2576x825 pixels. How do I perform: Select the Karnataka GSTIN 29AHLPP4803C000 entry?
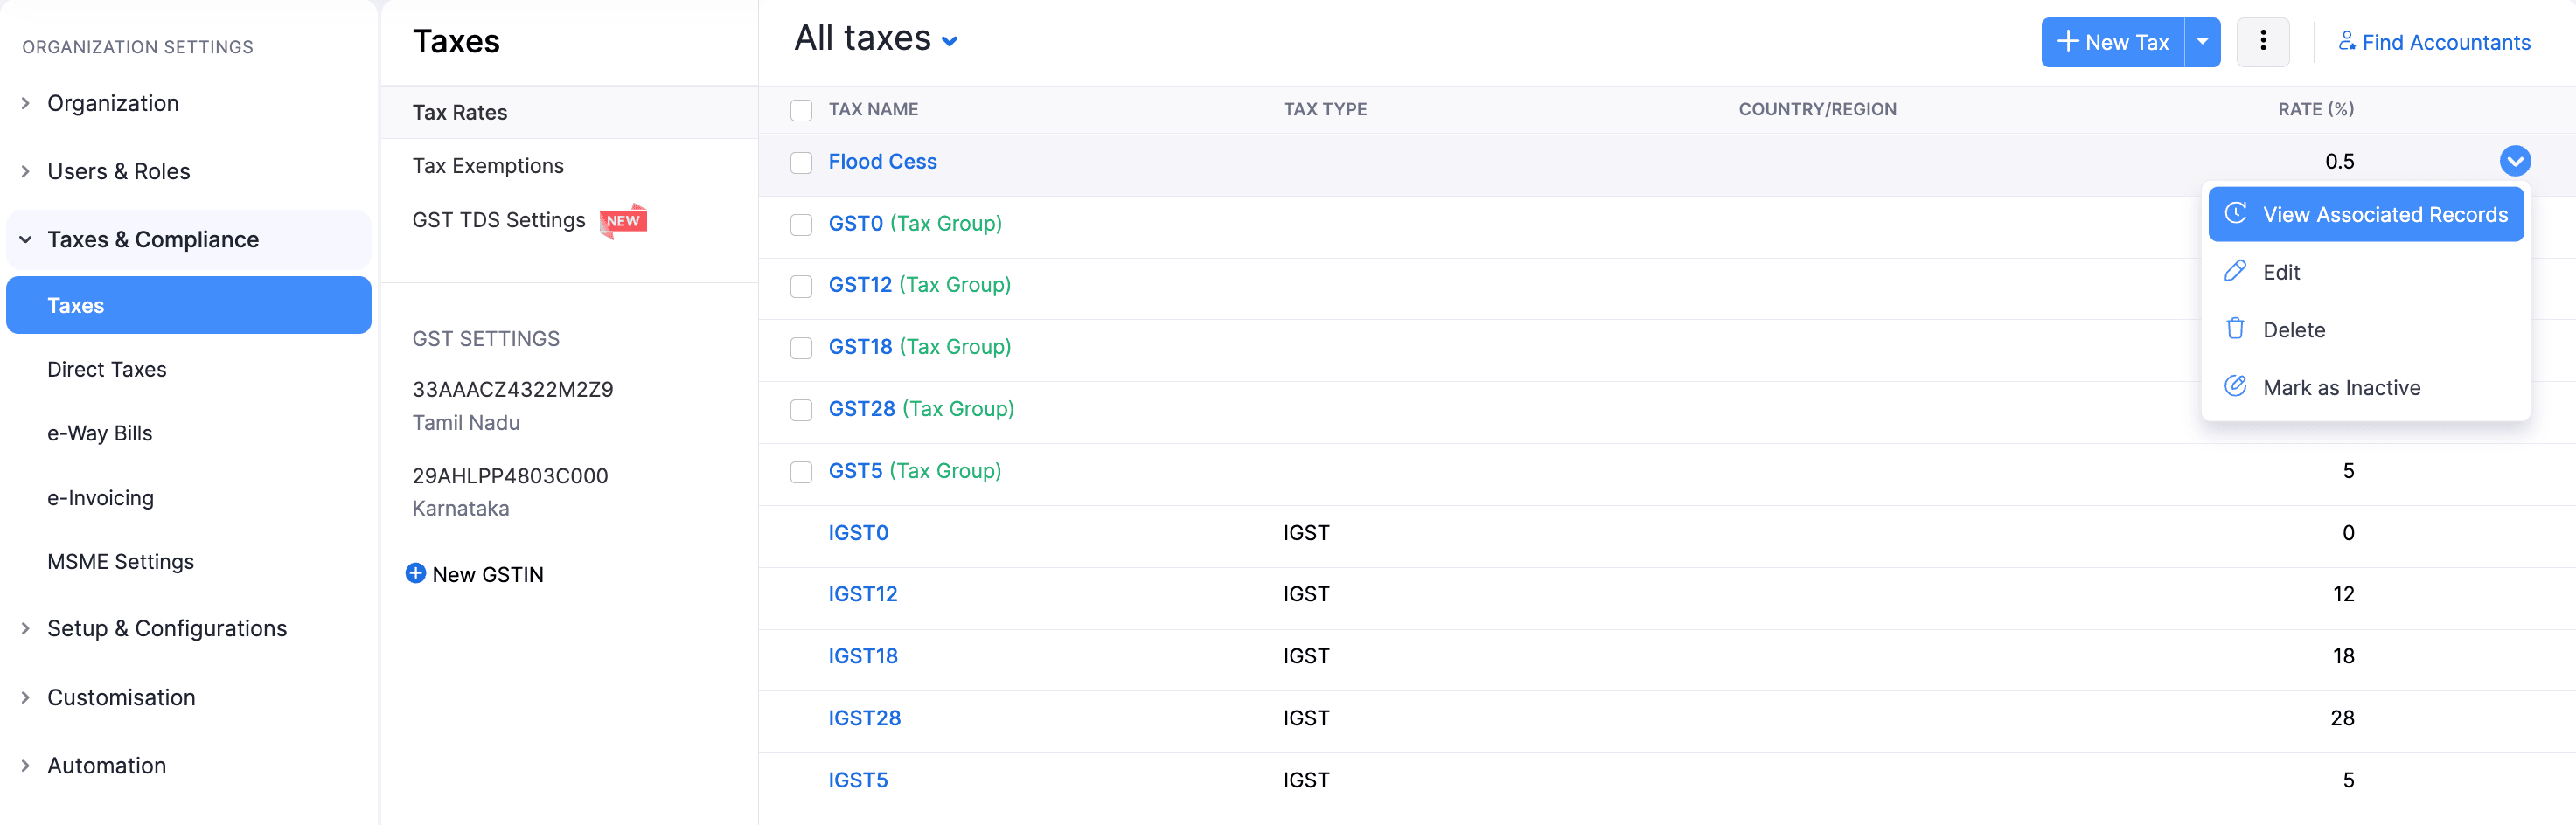[510, 476]
